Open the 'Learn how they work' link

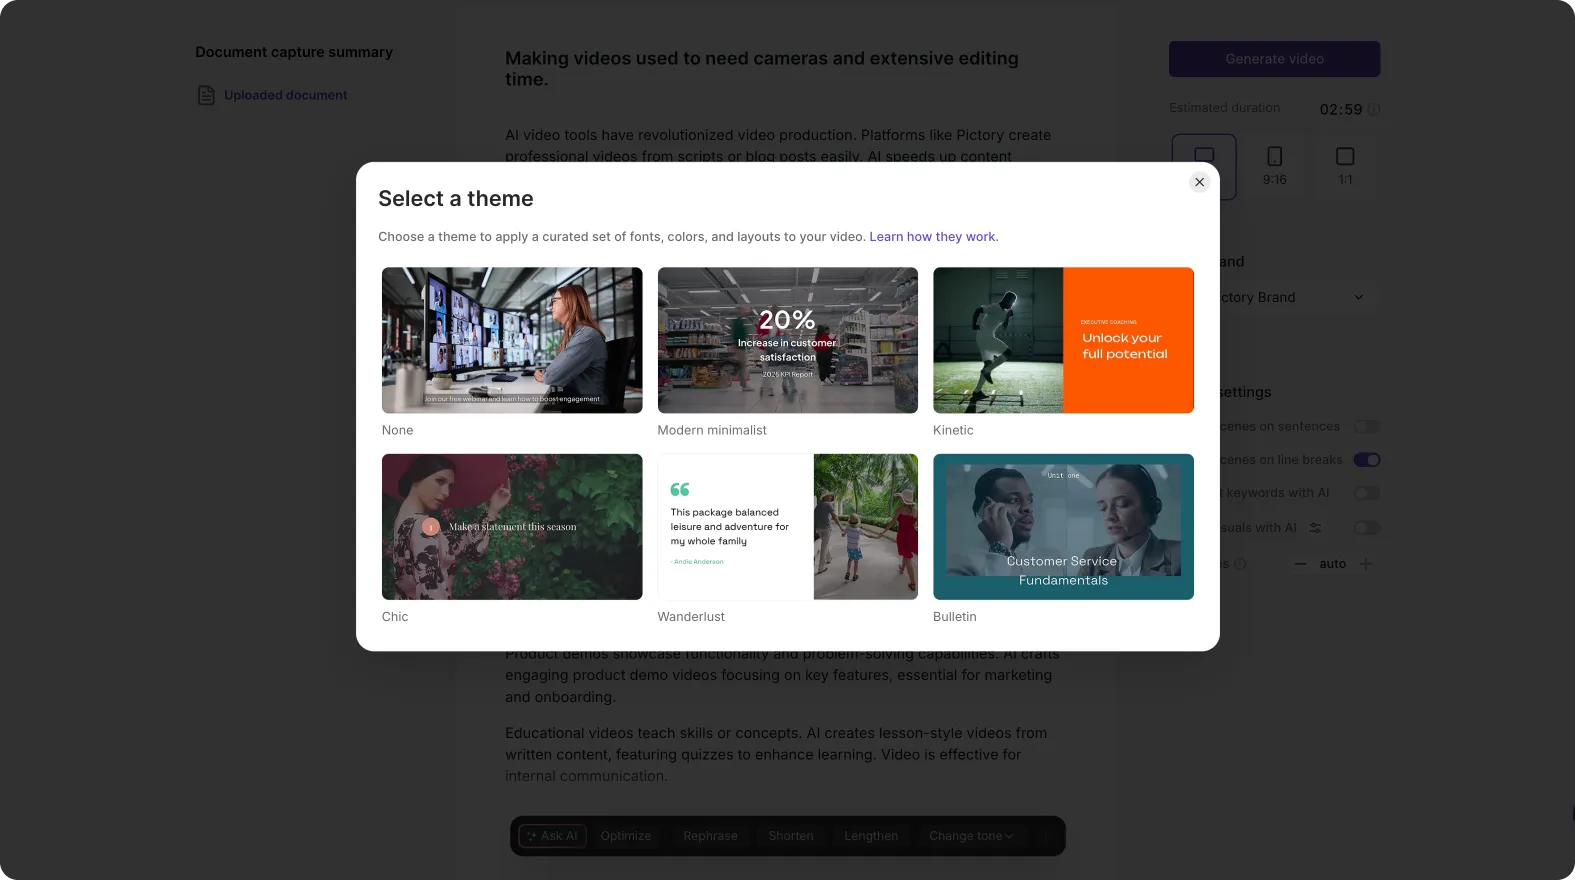point(933,237)
